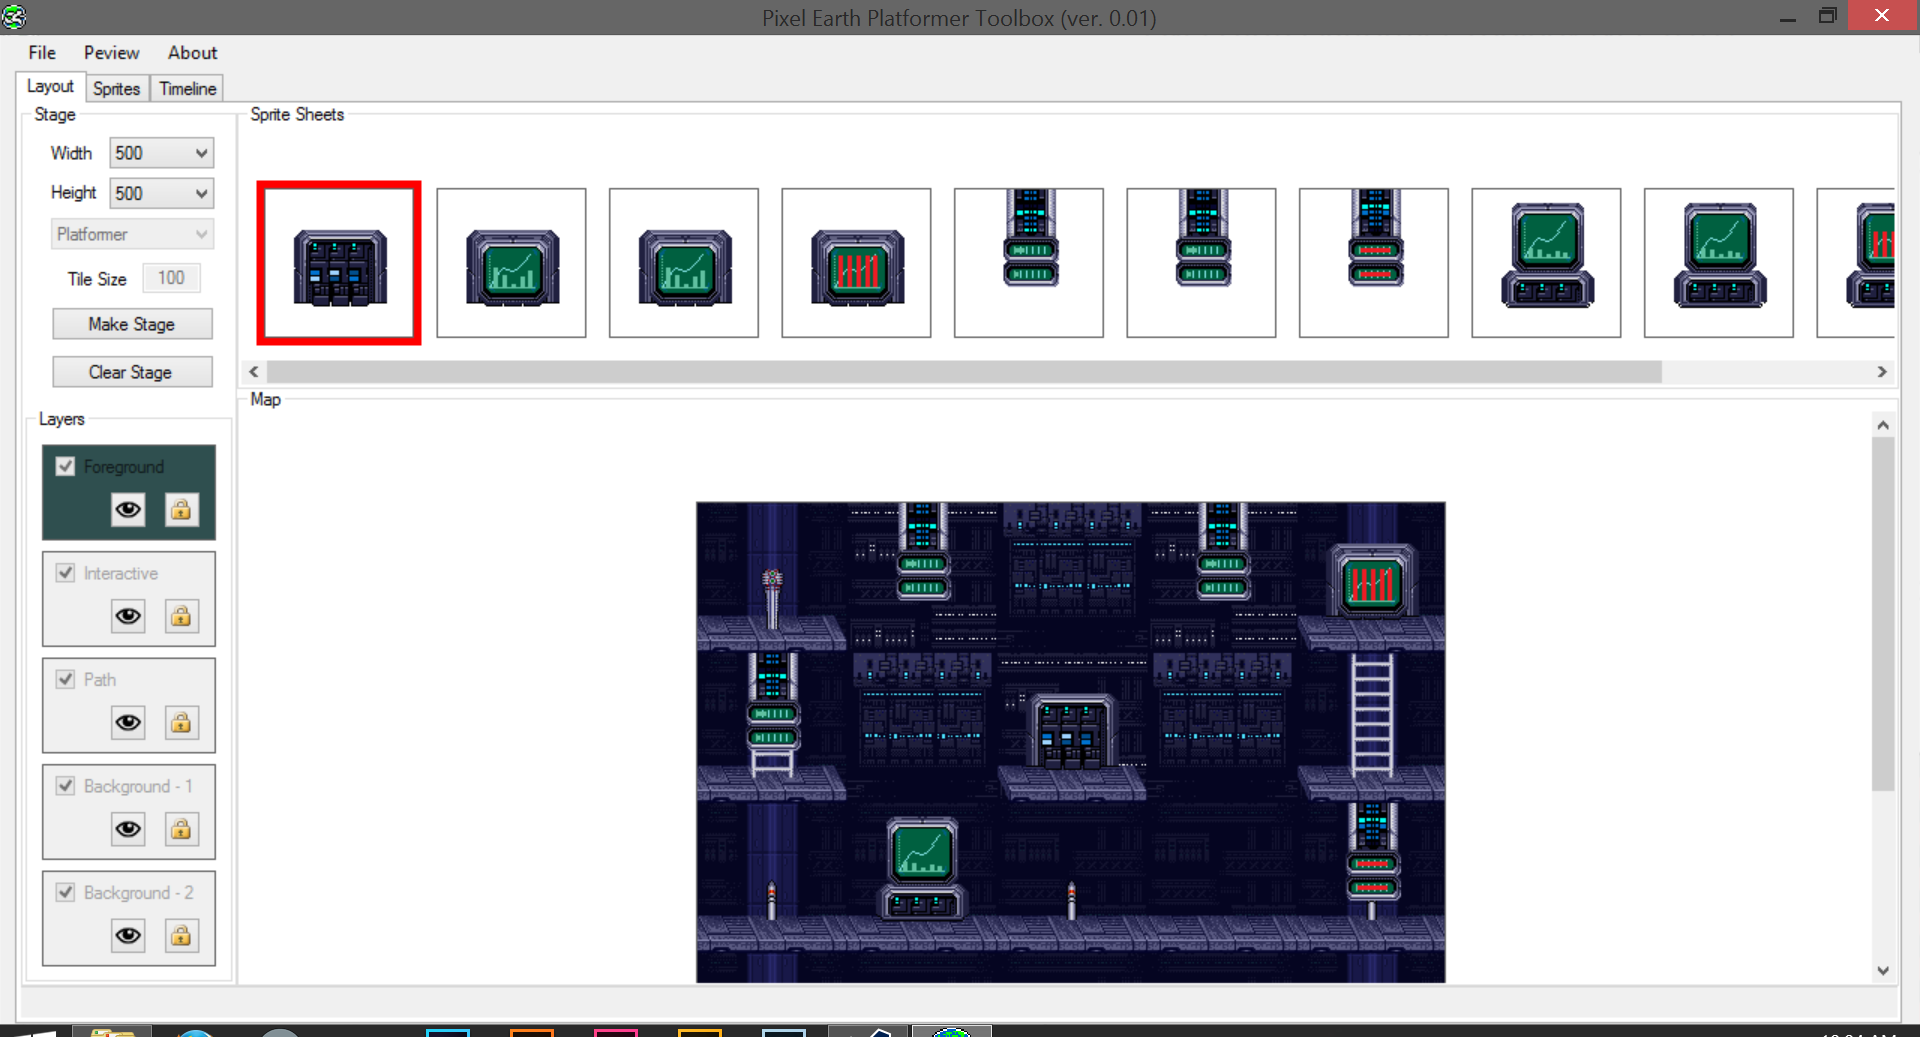Select the red bars monitor sprite thumbnail
1920x1037 pixels.
point(856,263)
